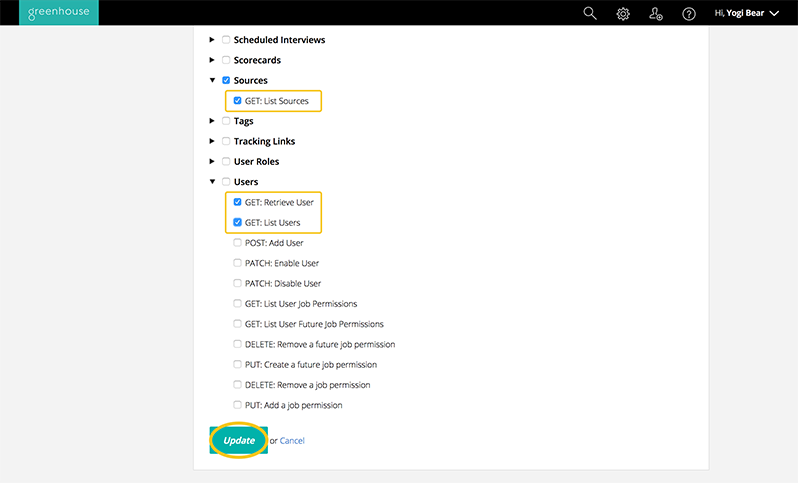
Task: Open the help question mark icon
Action: click(x=689, y=13)
